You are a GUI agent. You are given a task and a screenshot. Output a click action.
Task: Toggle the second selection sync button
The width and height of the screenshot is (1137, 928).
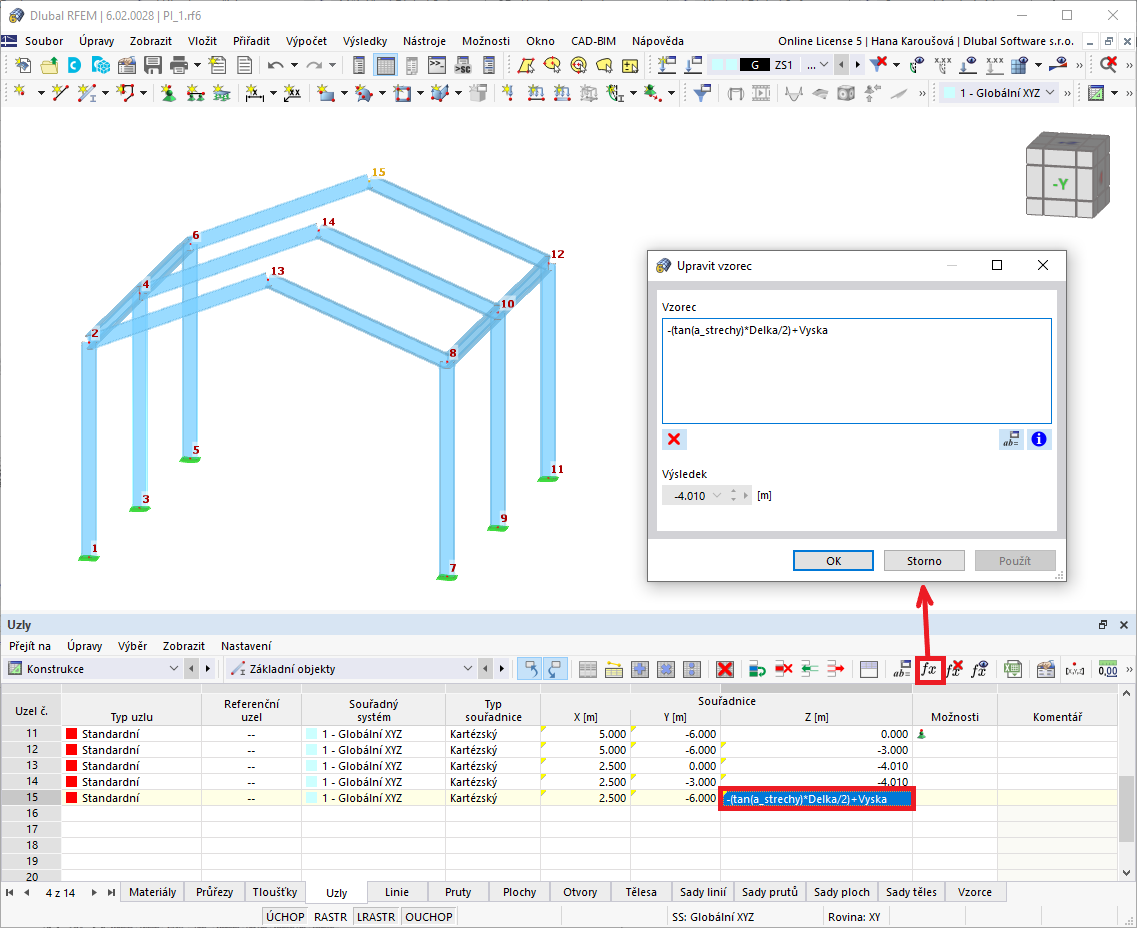pos(555,669)
